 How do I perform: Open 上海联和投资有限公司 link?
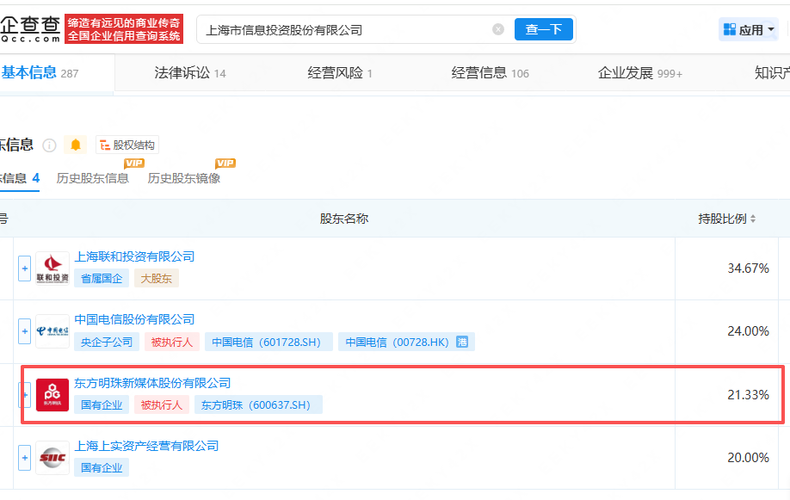tap(135, 257)
